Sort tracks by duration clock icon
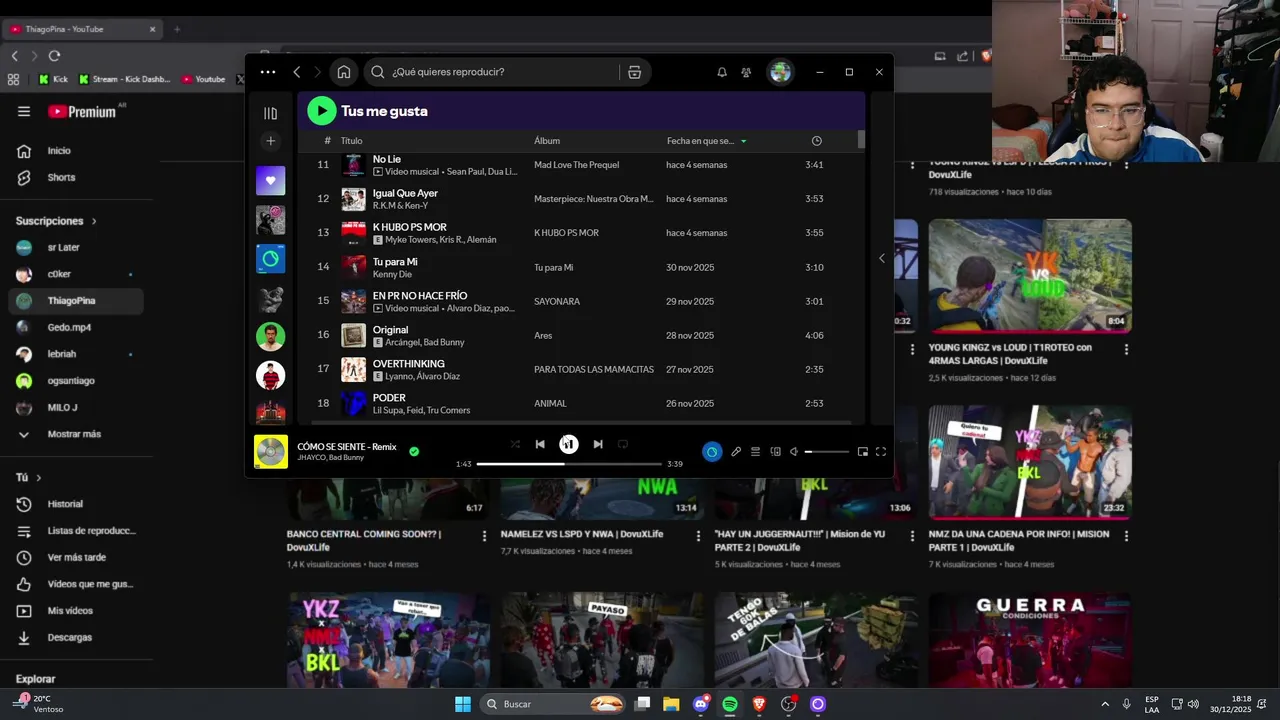The width and height of the screenshot is (1280, 720). coord(817,141)
